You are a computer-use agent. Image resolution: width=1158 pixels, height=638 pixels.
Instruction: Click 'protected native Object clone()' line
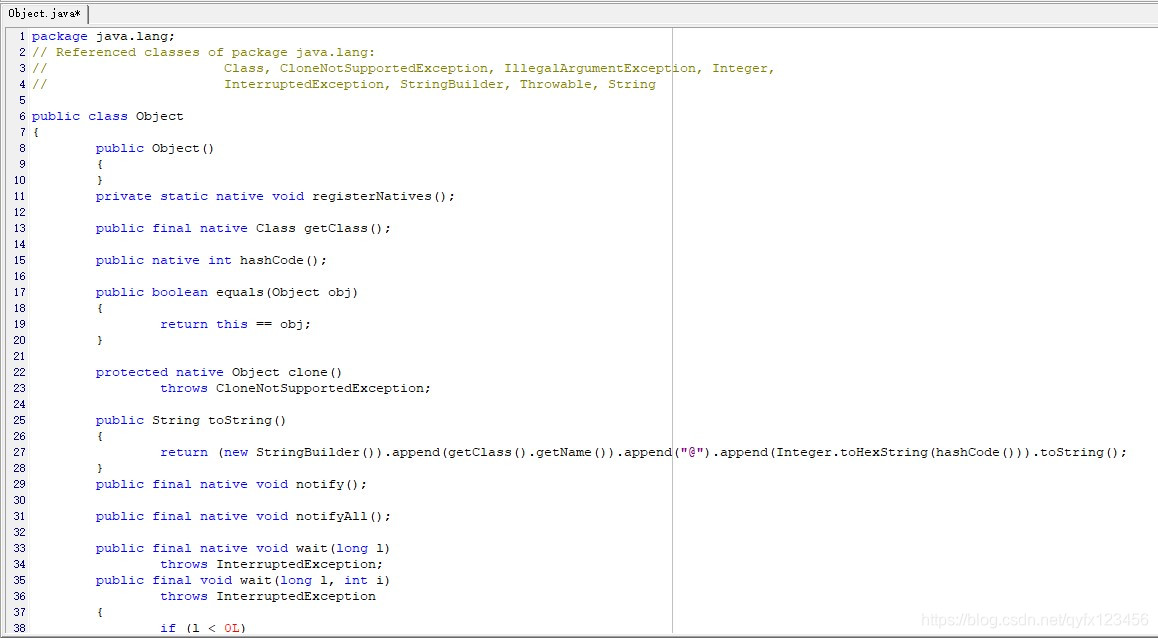click(219, 372)
